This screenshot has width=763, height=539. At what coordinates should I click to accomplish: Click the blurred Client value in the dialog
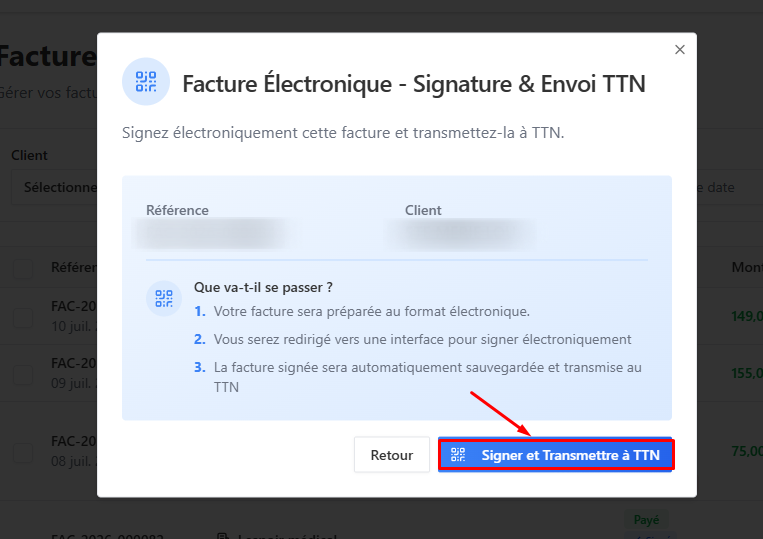click(x=462, y=234)
